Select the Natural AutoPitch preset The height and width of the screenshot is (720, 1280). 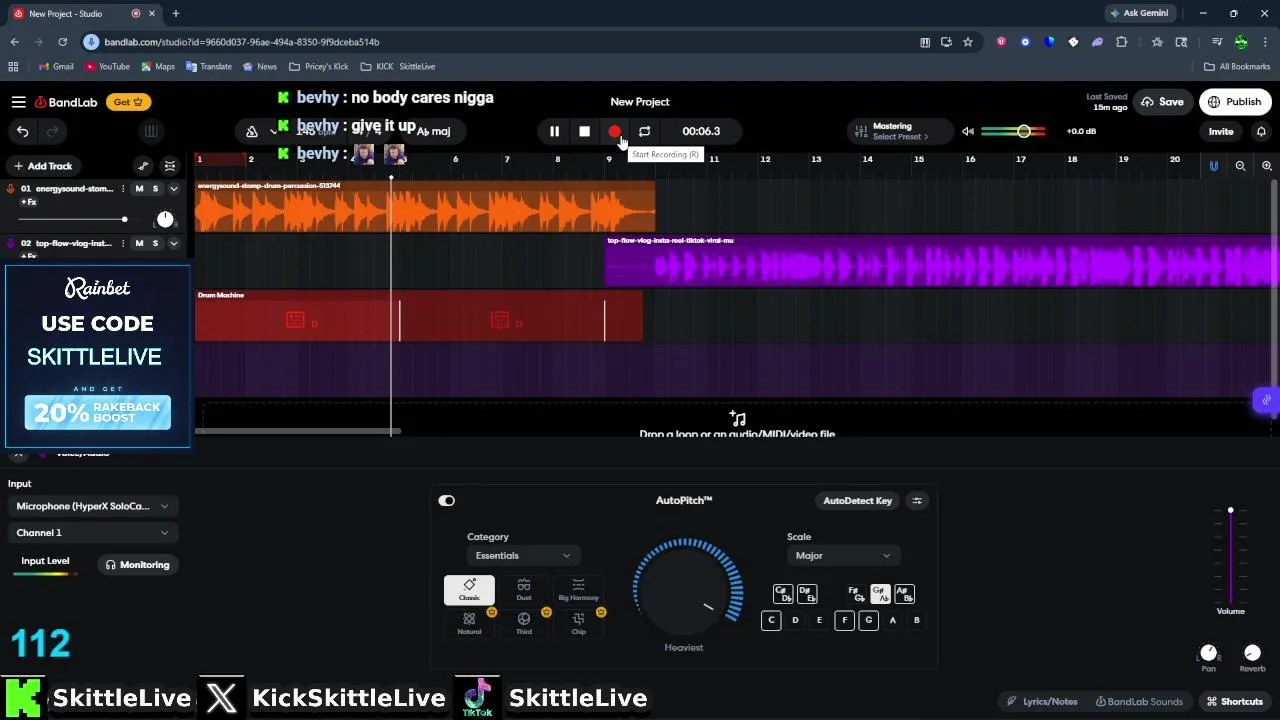(x=469, y=623)
